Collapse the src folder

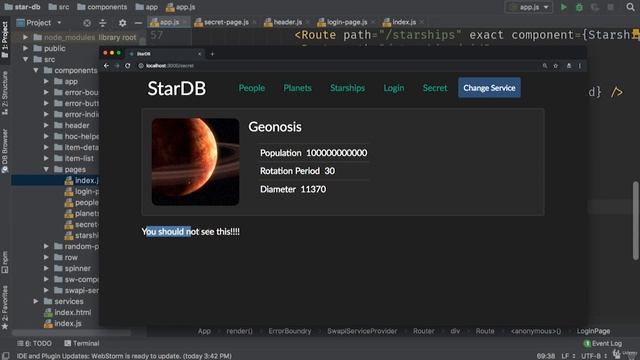tap(26, 59)
